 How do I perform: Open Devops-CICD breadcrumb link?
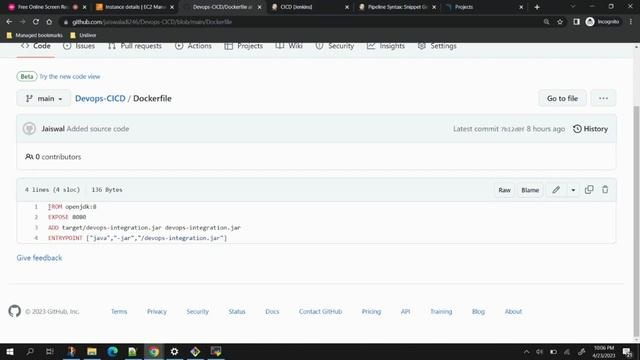[100, 98]
